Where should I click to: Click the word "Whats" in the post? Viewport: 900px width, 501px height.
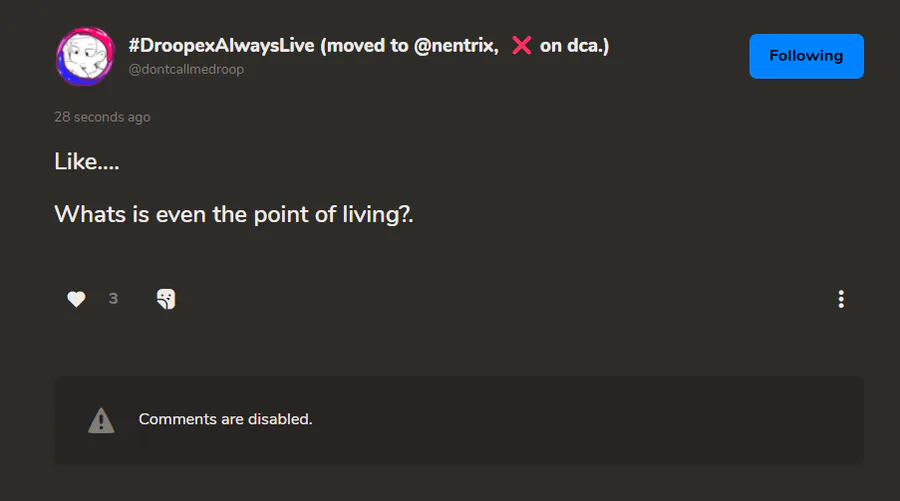coord(90,214)
